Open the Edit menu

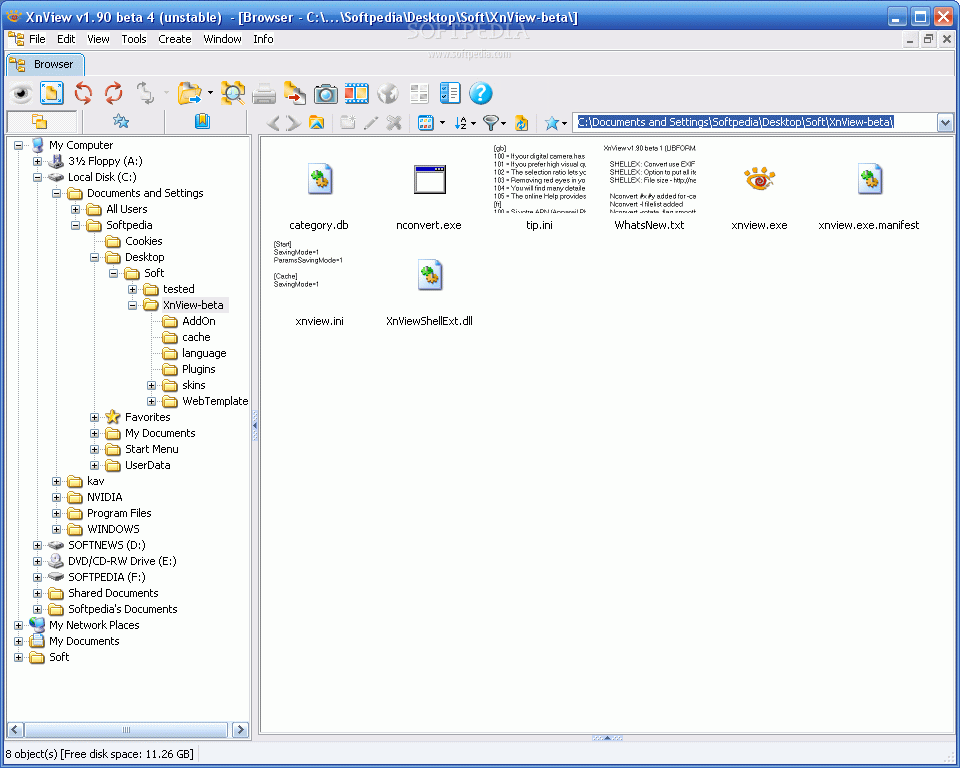(x=66, y=39)
